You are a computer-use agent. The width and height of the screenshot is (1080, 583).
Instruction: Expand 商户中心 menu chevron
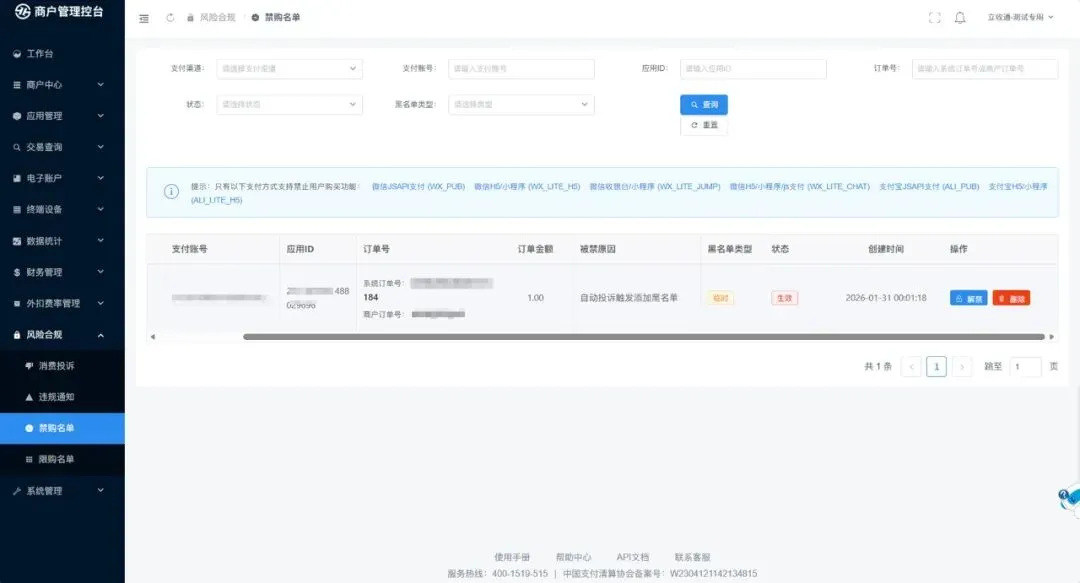[101, 85]
